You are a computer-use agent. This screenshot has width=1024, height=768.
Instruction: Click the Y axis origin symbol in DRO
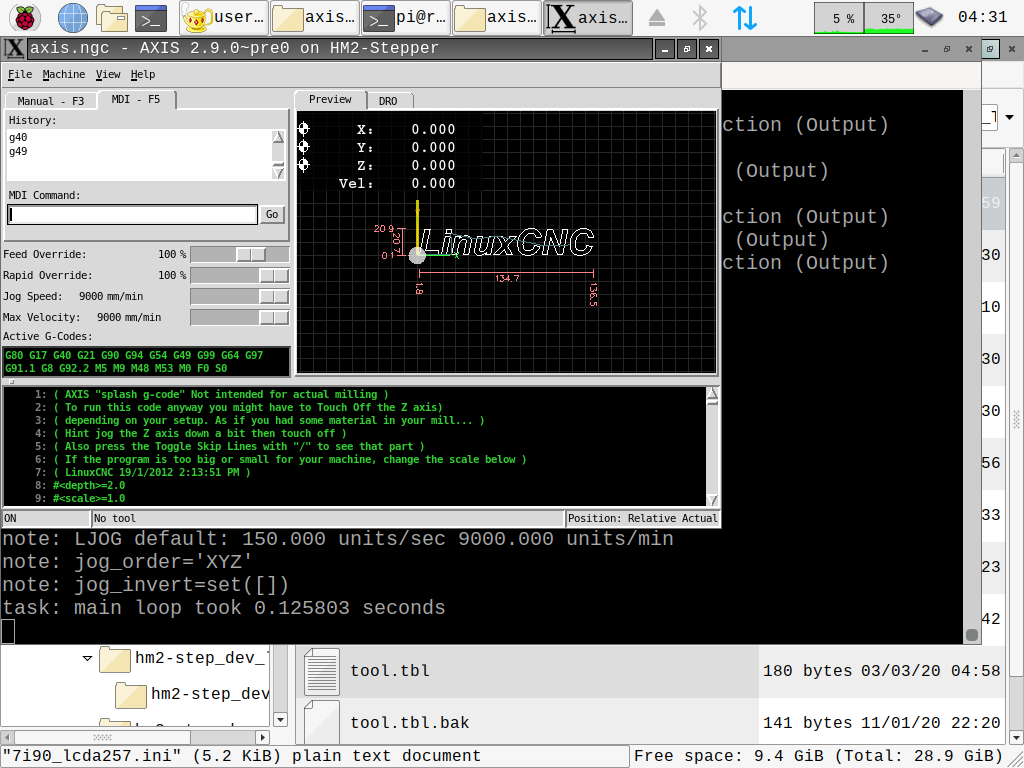(x=303, y=146)
